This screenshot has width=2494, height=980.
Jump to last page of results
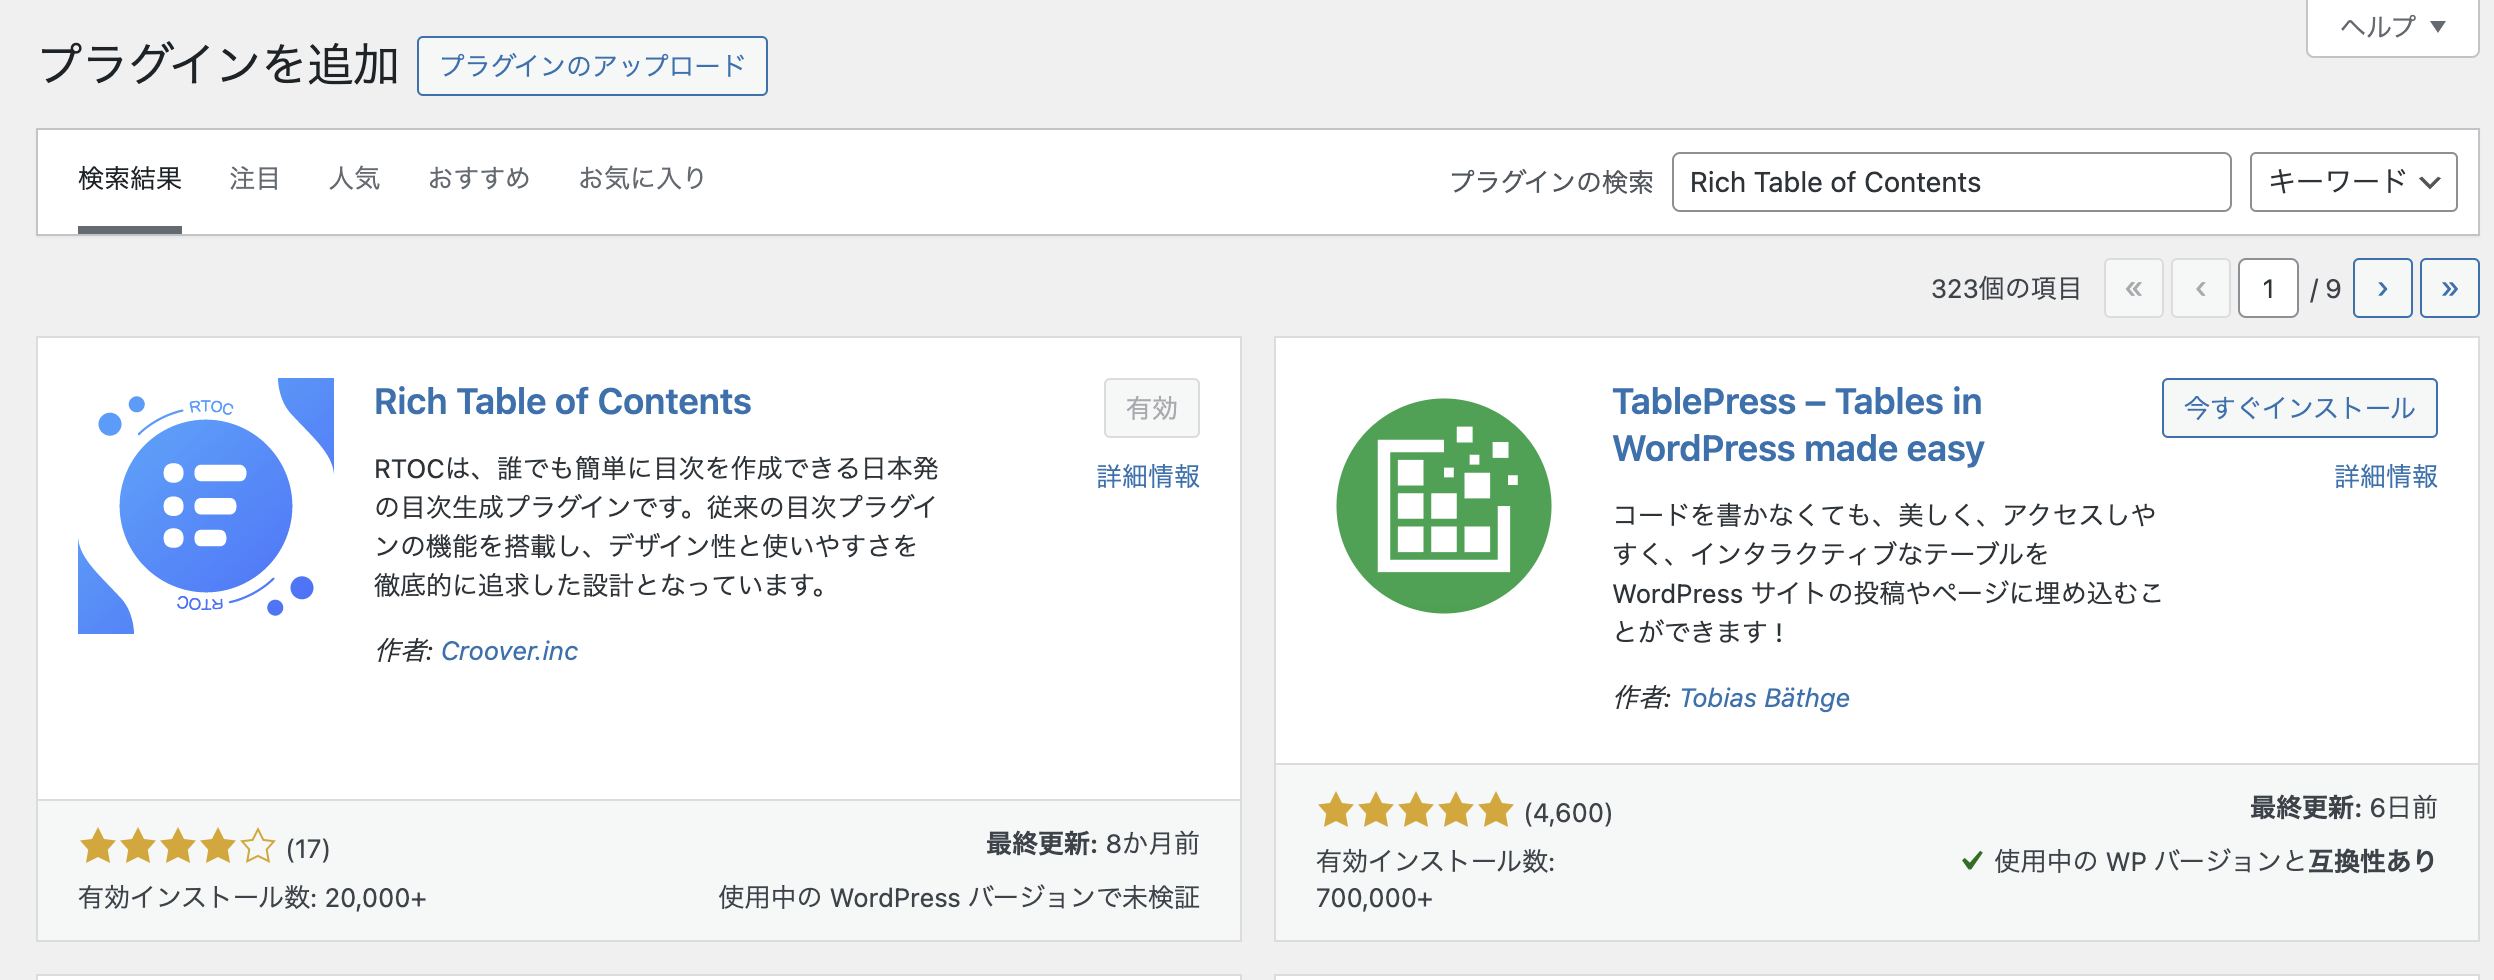coord(2449,288)
